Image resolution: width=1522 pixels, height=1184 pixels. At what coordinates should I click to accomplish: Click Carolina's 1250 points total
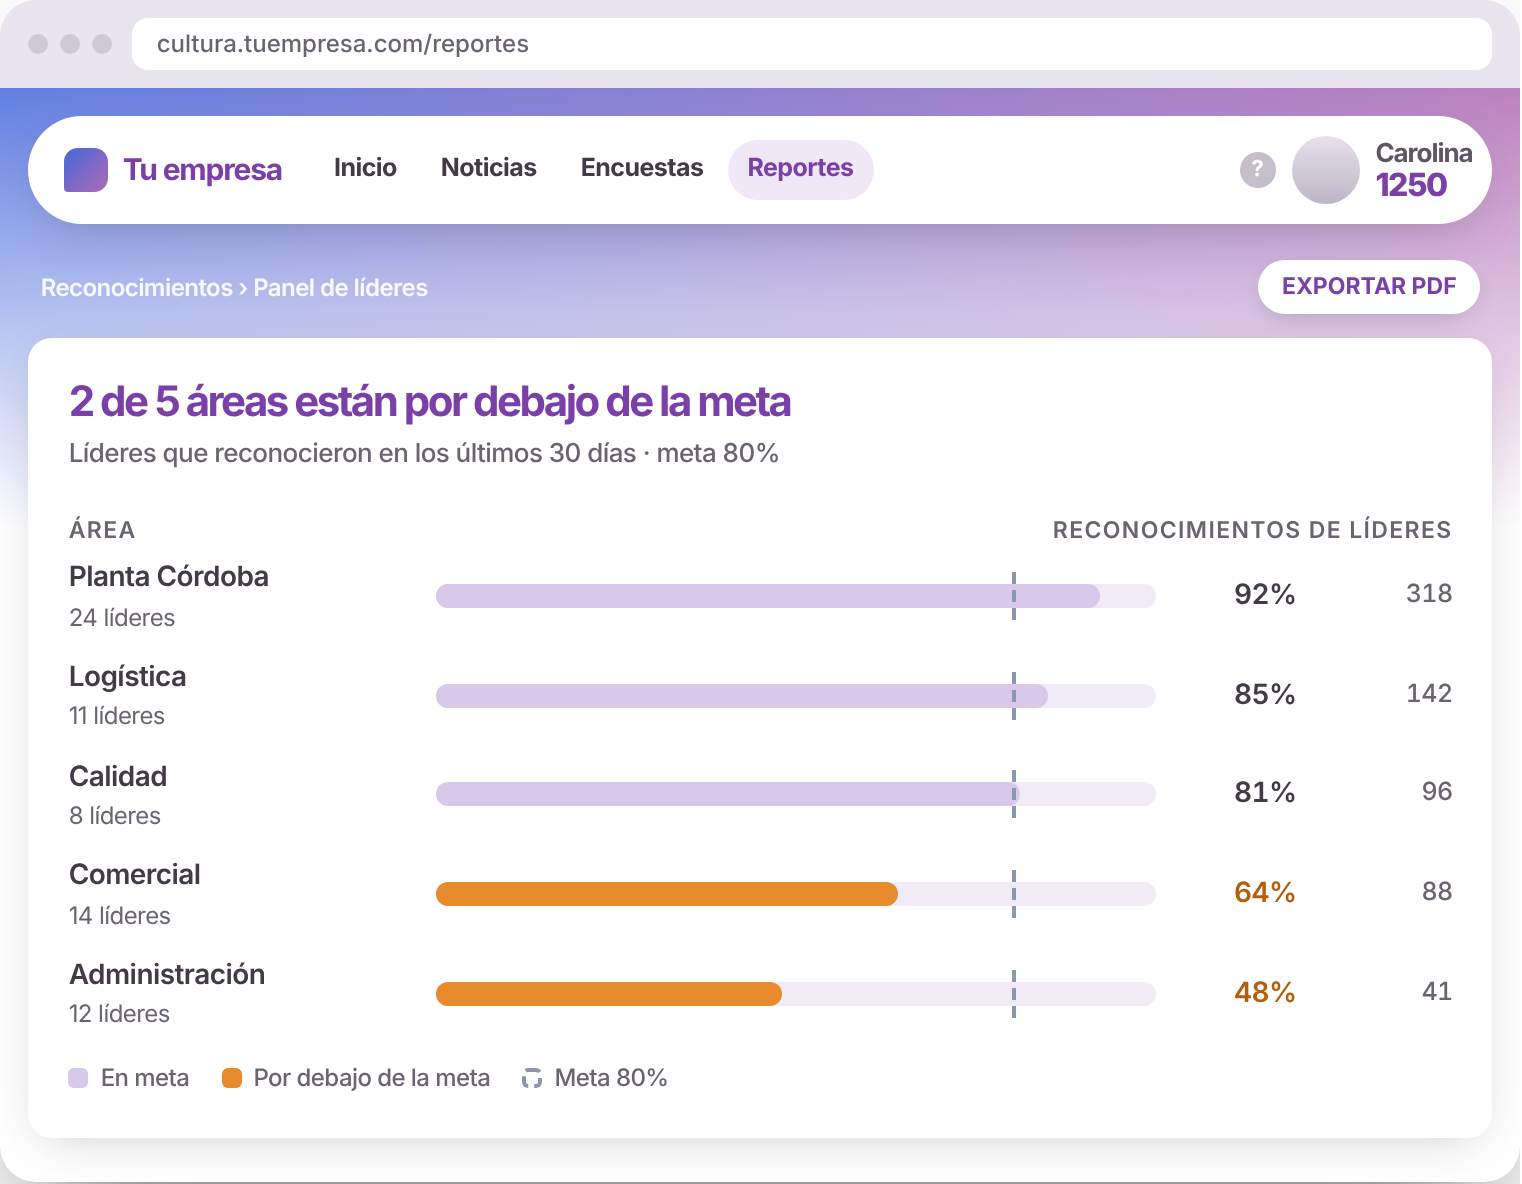coord(1411,185)
